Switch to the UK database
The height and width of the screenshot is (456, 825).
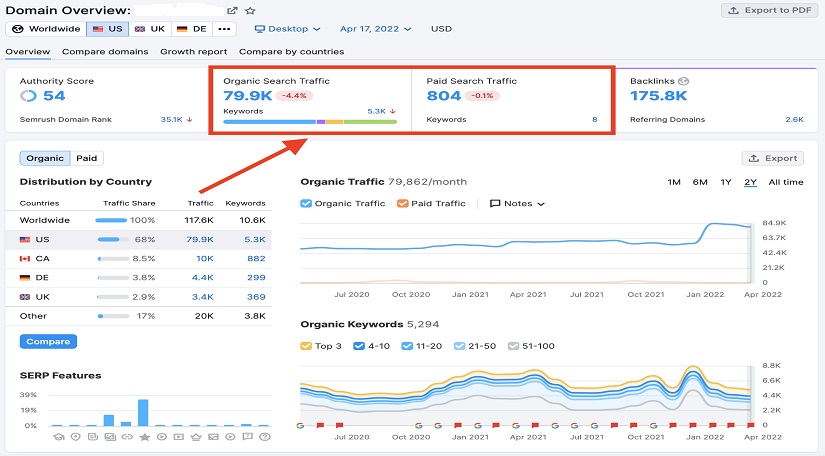(x=150, y=29)
